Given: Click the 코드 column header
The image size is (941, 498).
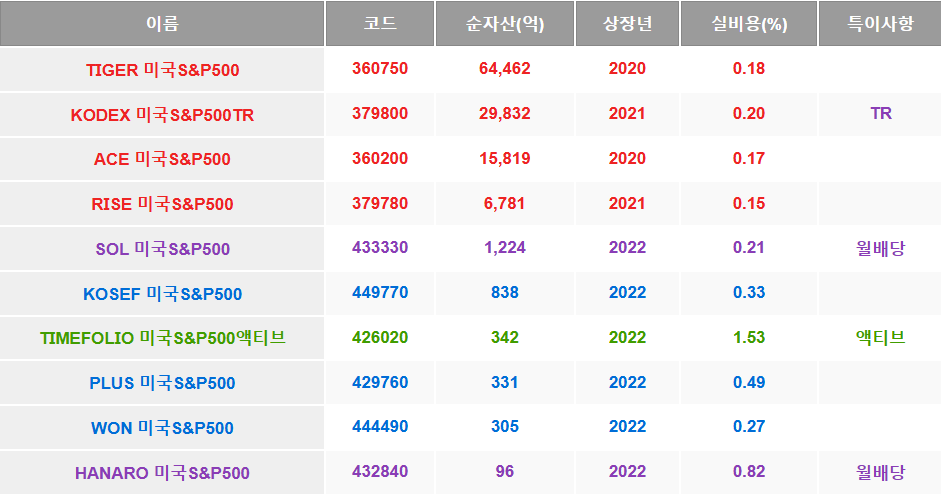Looking at the screenshot, I should coord(380,23).
